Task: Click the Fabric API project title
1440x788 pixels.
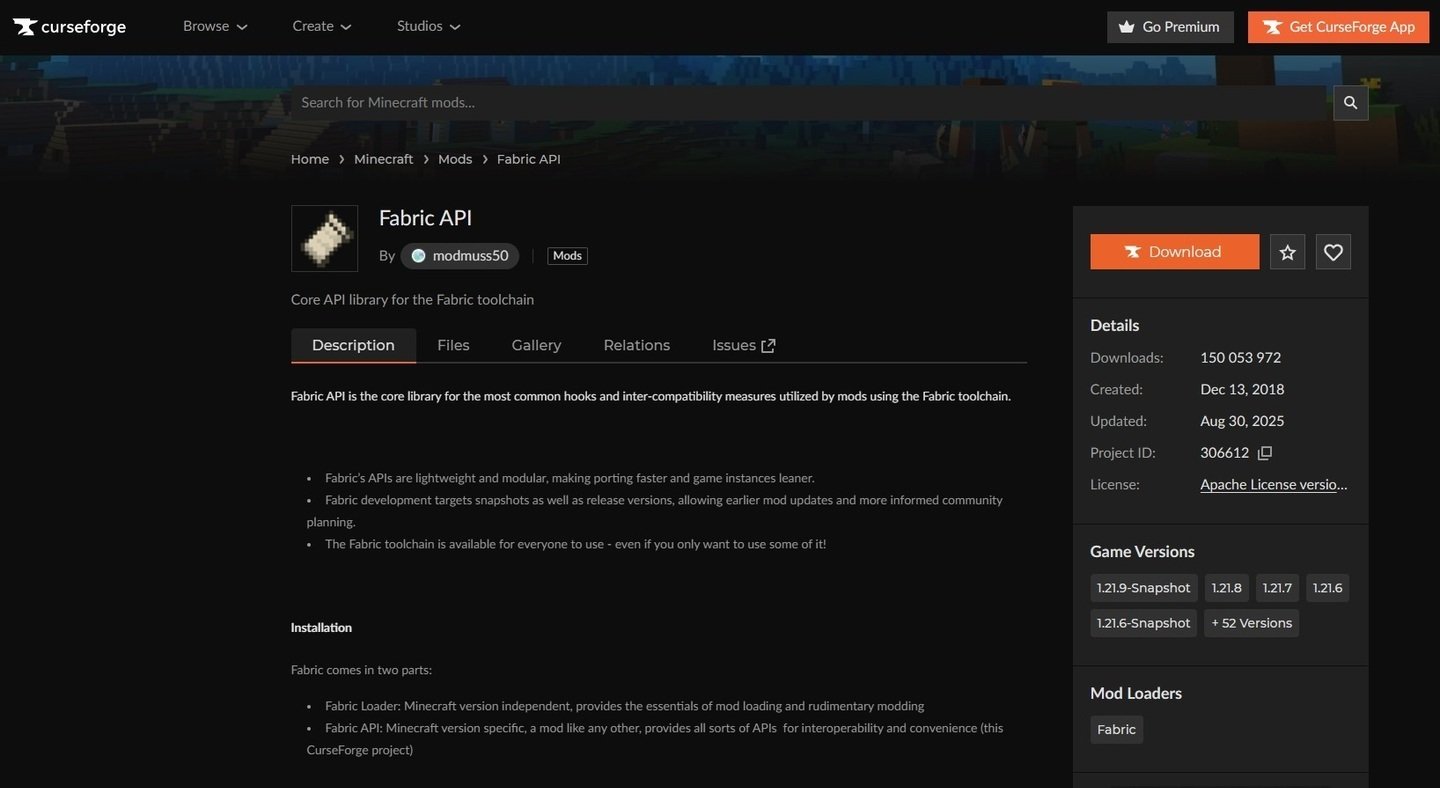Action: coord(425,218)
